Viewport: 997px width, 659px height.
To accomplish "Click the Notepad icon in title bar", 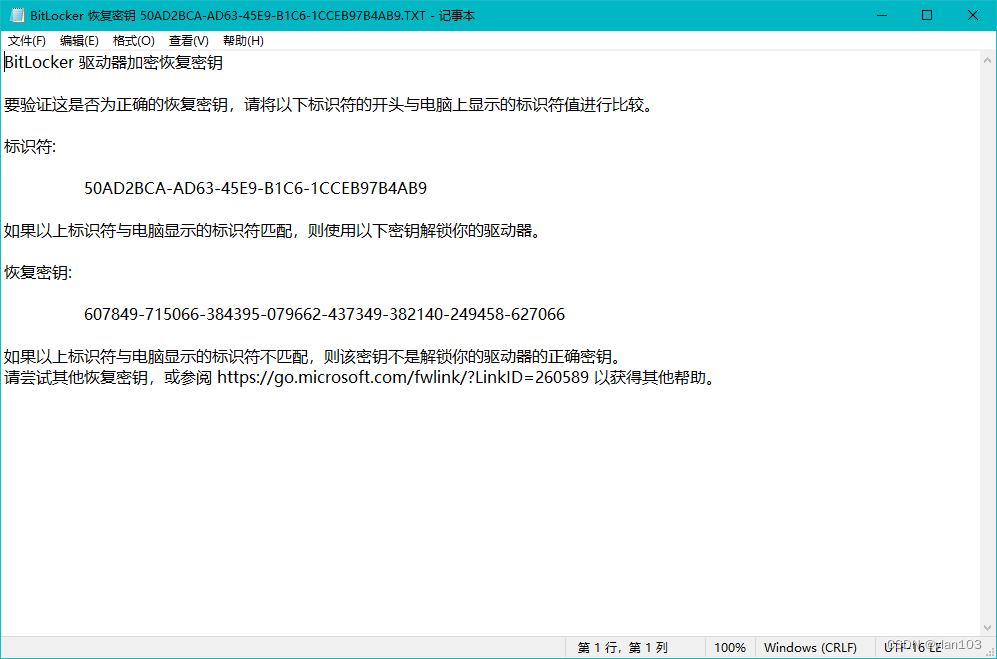I will tap(17, 15).
